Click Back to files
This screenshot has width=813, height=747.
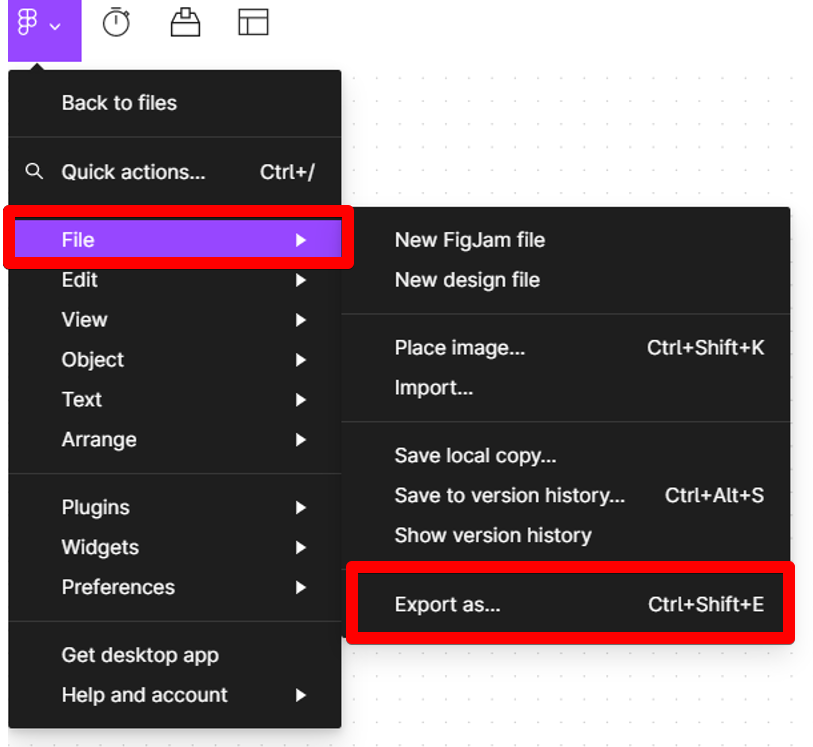coord(119,103)
